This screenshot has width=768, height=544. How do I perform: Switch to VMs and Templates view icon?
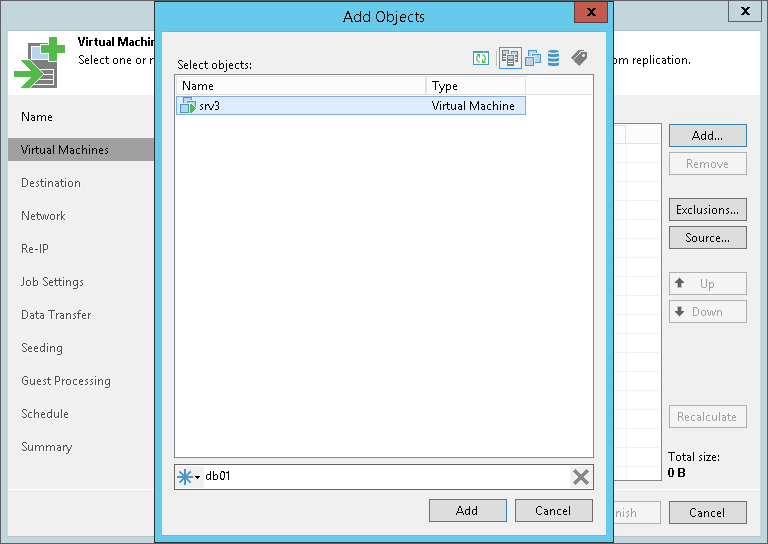click(x=533, y=59)
